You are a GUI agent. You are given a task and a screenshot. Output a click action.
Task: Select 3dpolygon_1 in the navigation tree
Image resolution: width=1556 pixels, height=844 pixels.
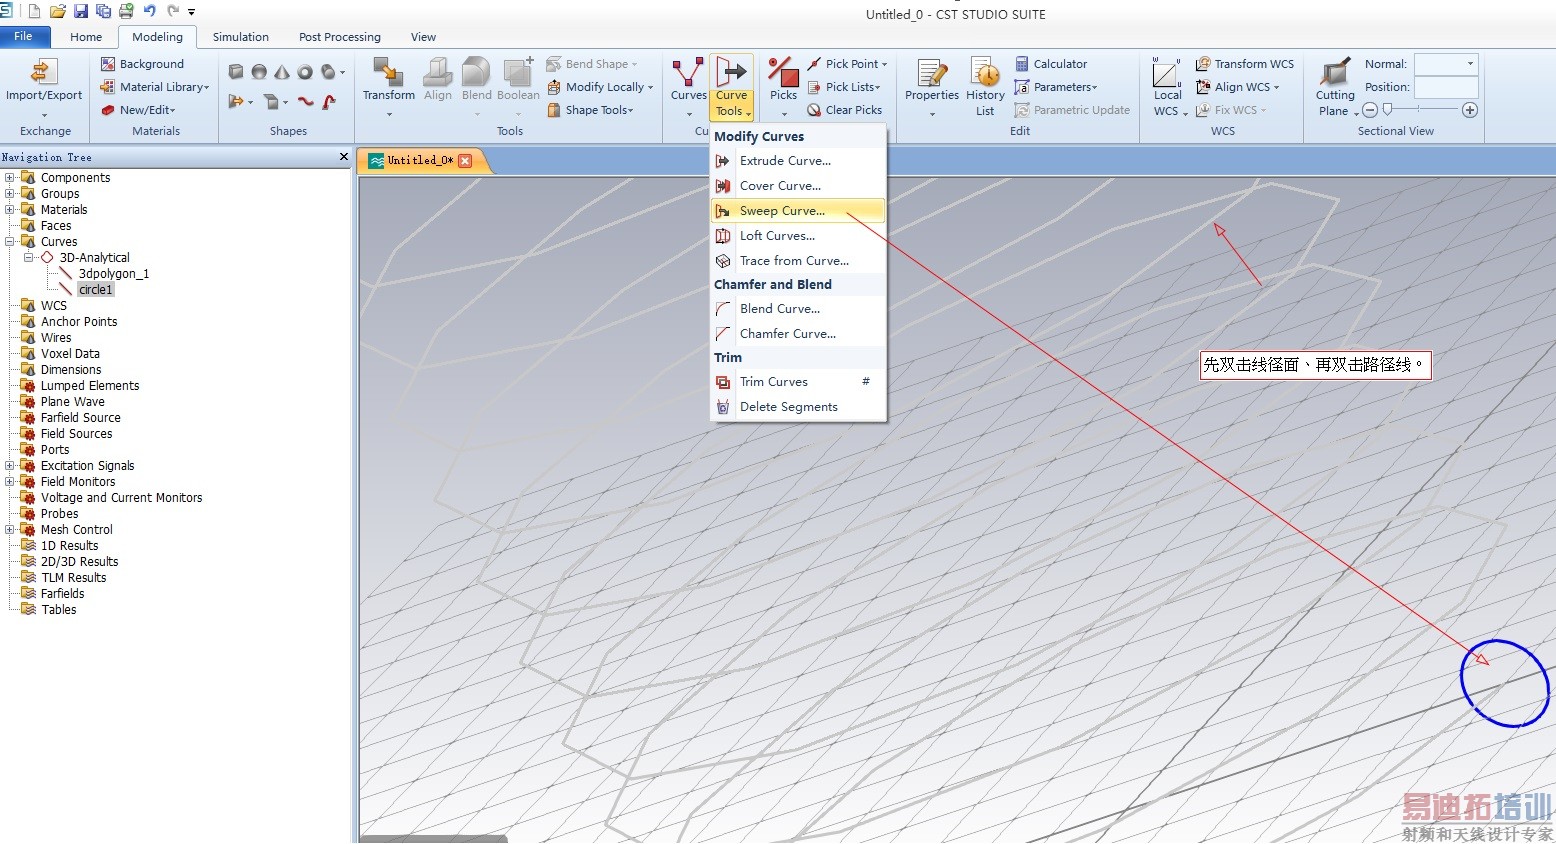(x=114, y=274)
